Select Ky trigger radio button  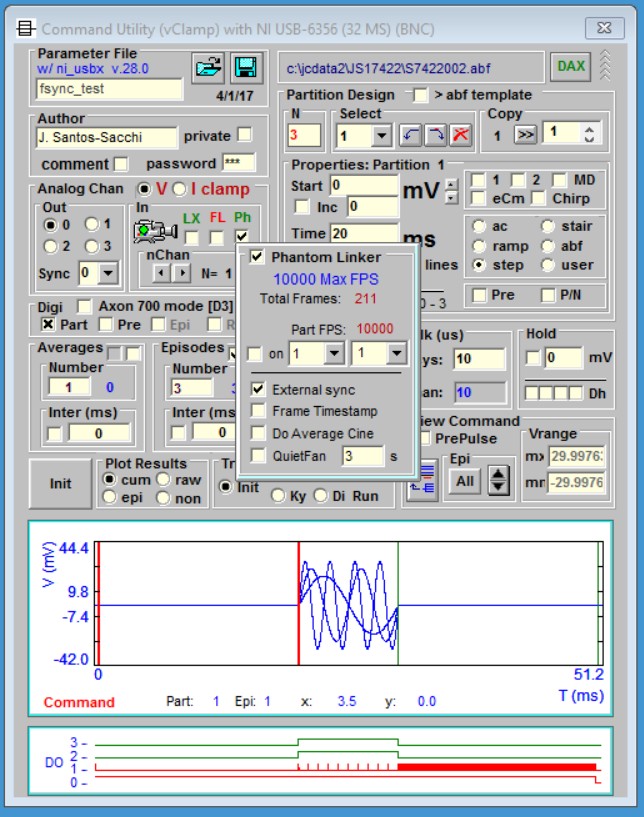point(278,496)
